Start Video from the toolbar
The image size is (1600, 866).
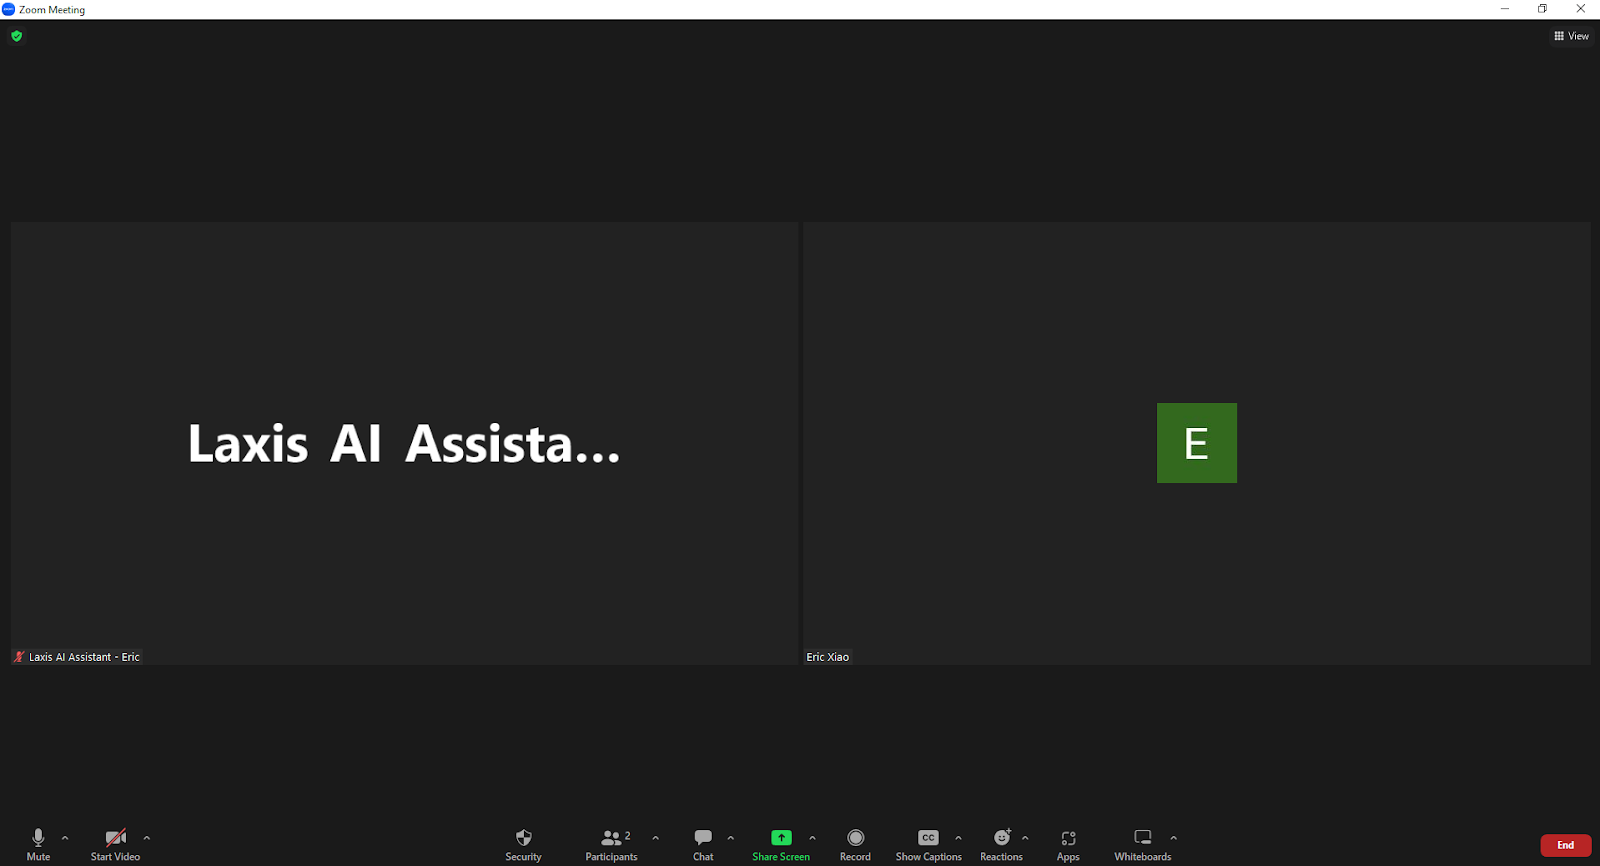pyautogui.click(x=115, y=844)
